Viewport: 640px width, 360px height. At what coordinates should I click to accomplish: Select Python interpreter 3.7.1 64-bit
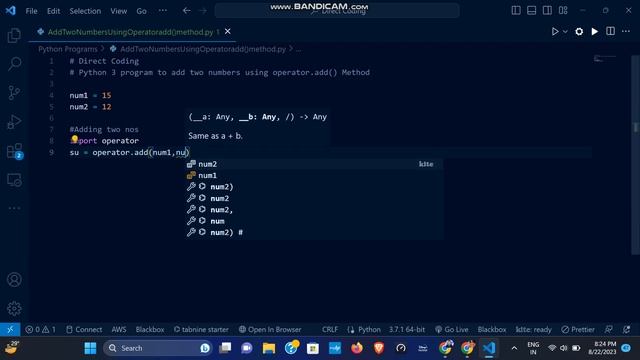click(407, 329)
